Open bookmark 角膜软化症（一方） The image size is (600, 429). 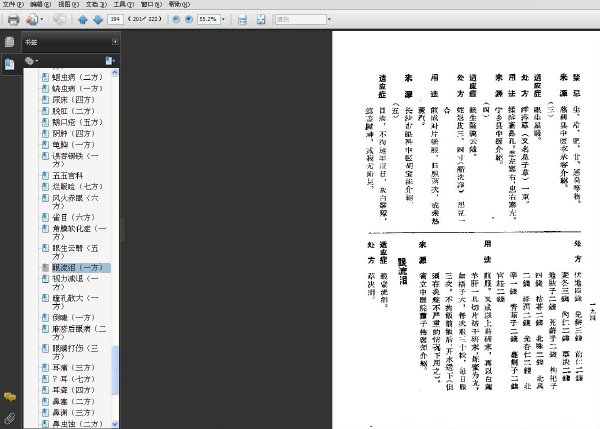coord(80,232)
